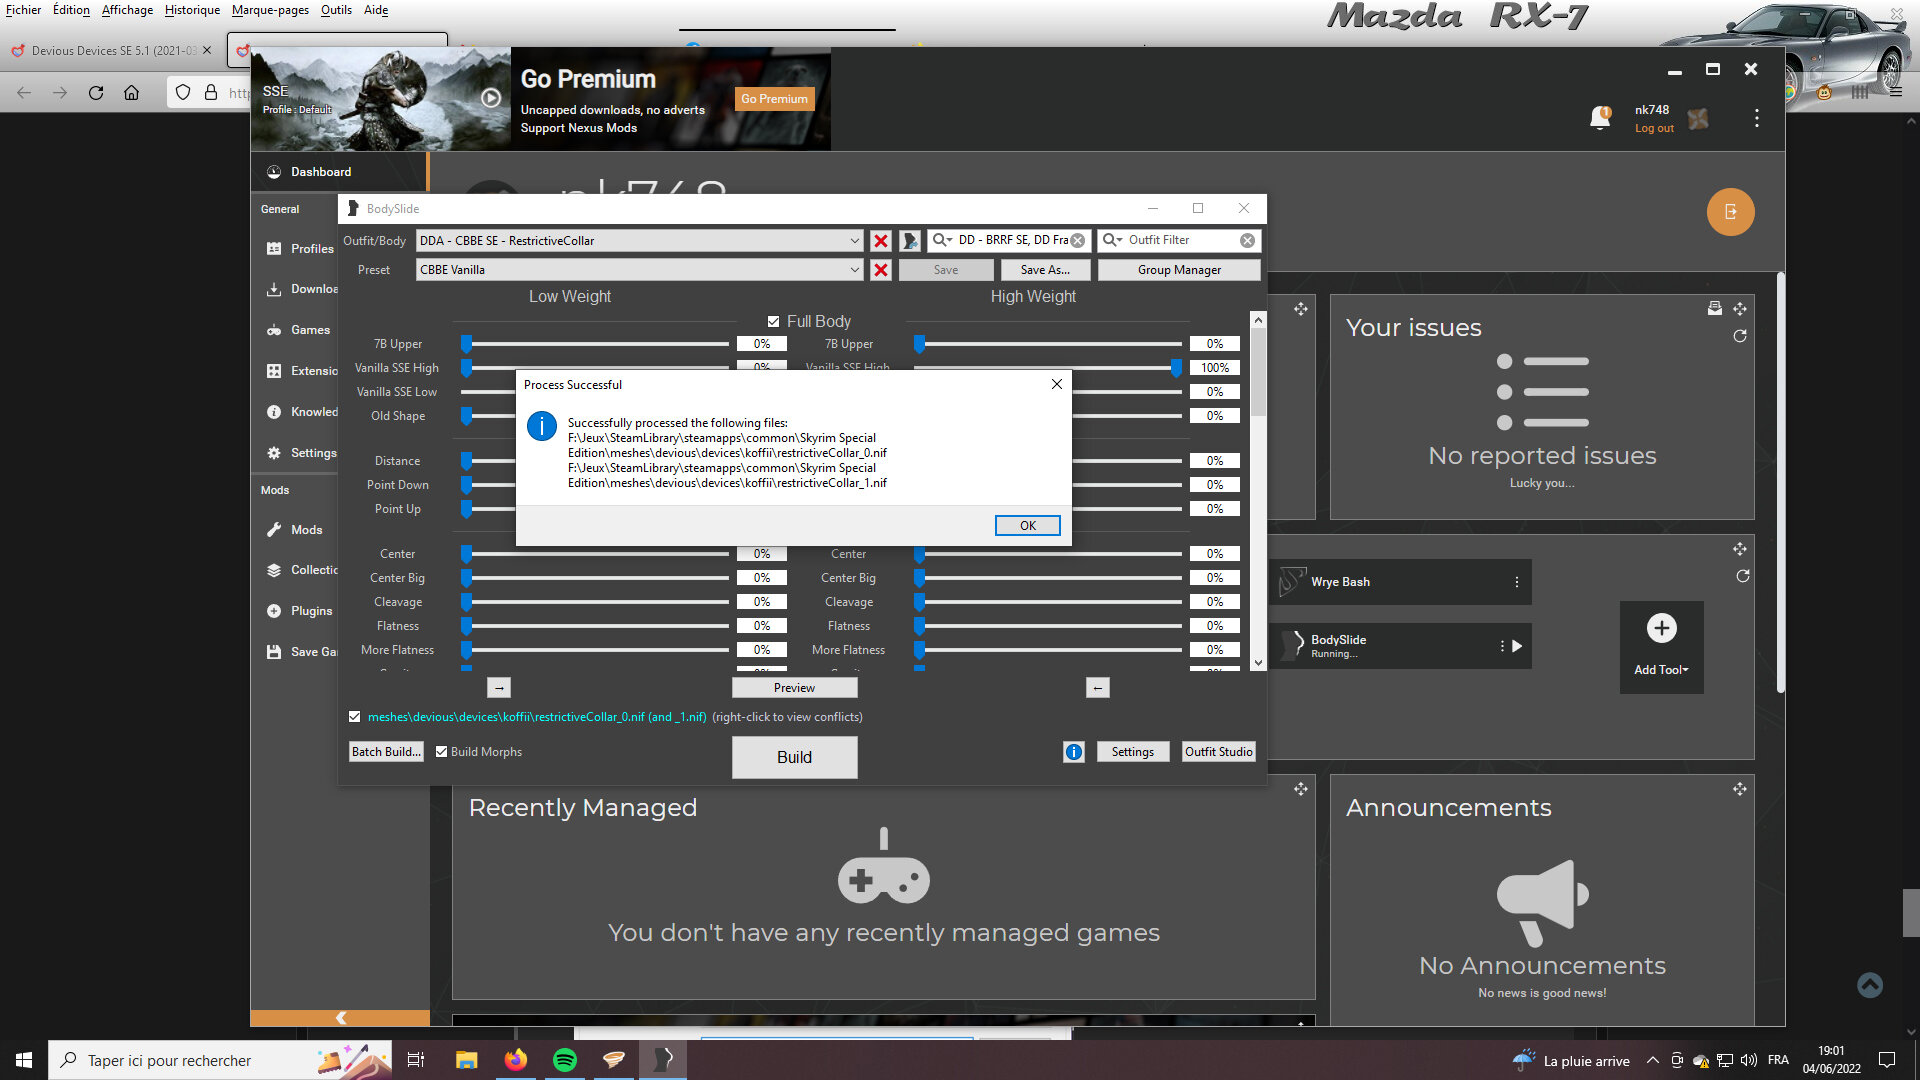
Task: Delete the selected outfit with red X
Action: click(880, 241)
